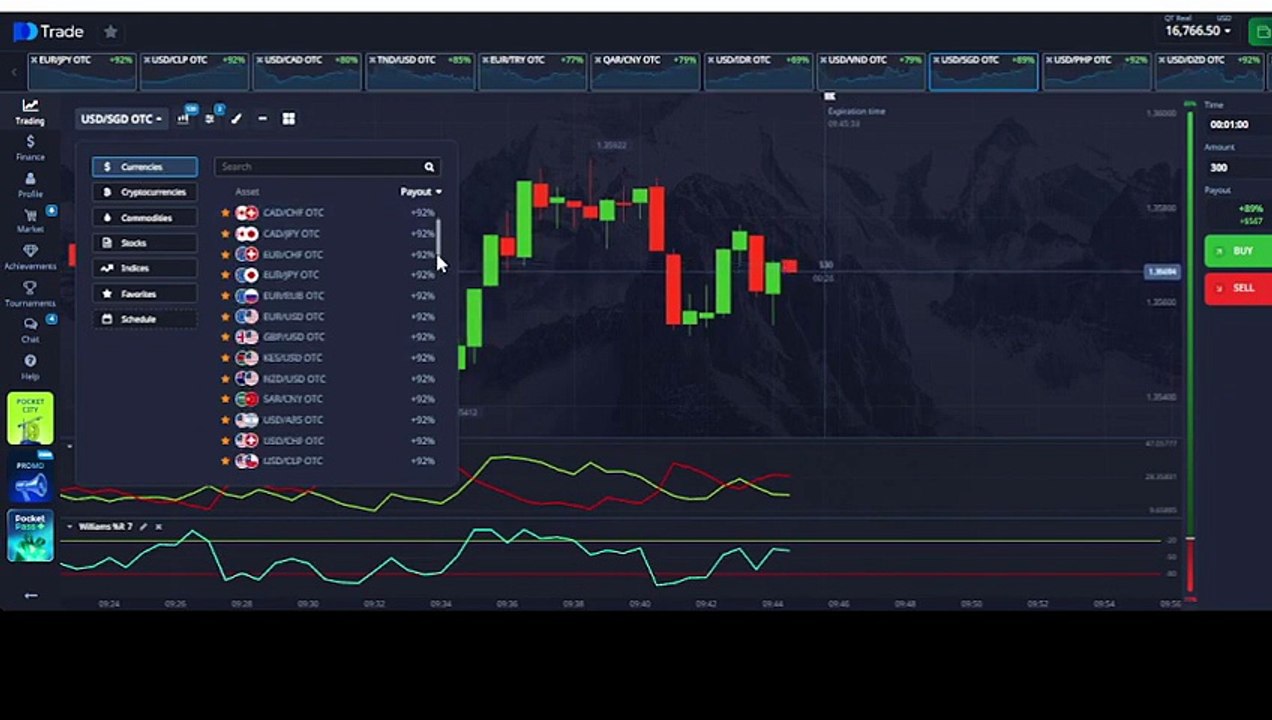Select the Indices category
Image resolution: width=1272 pixels, height=720 pixels.
pyautogui.click(x=145, y=268)
